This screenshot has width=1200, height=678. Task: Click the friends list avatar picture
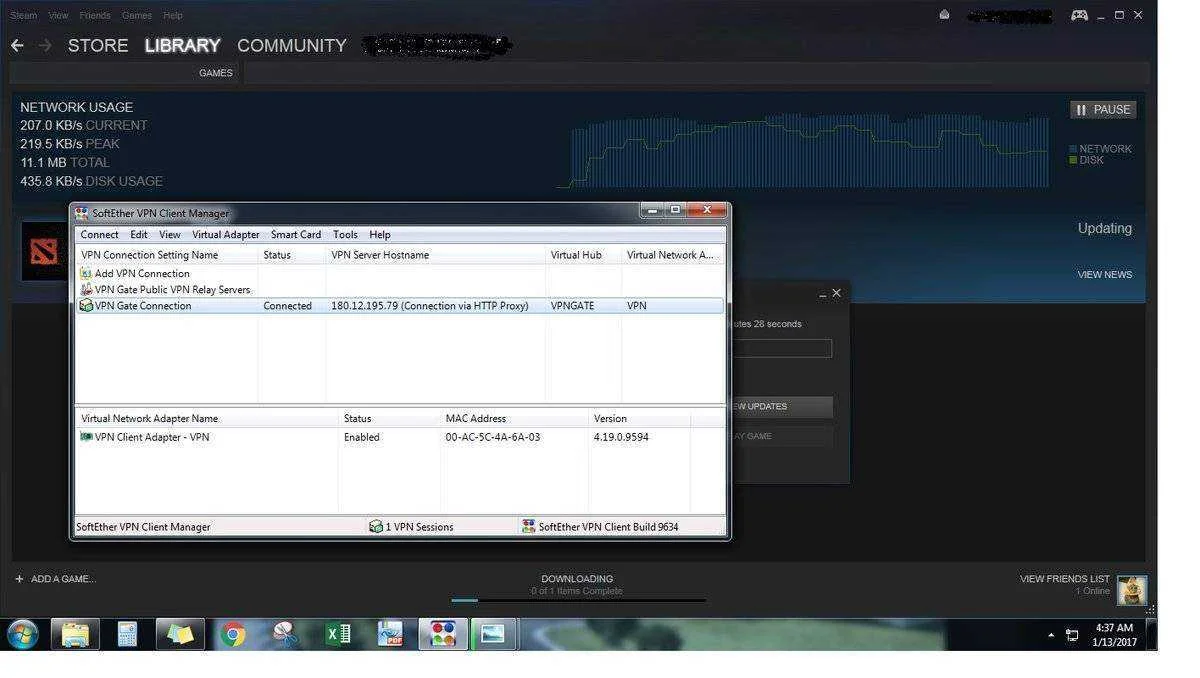pyautogui.click(x=1132, y=590)
